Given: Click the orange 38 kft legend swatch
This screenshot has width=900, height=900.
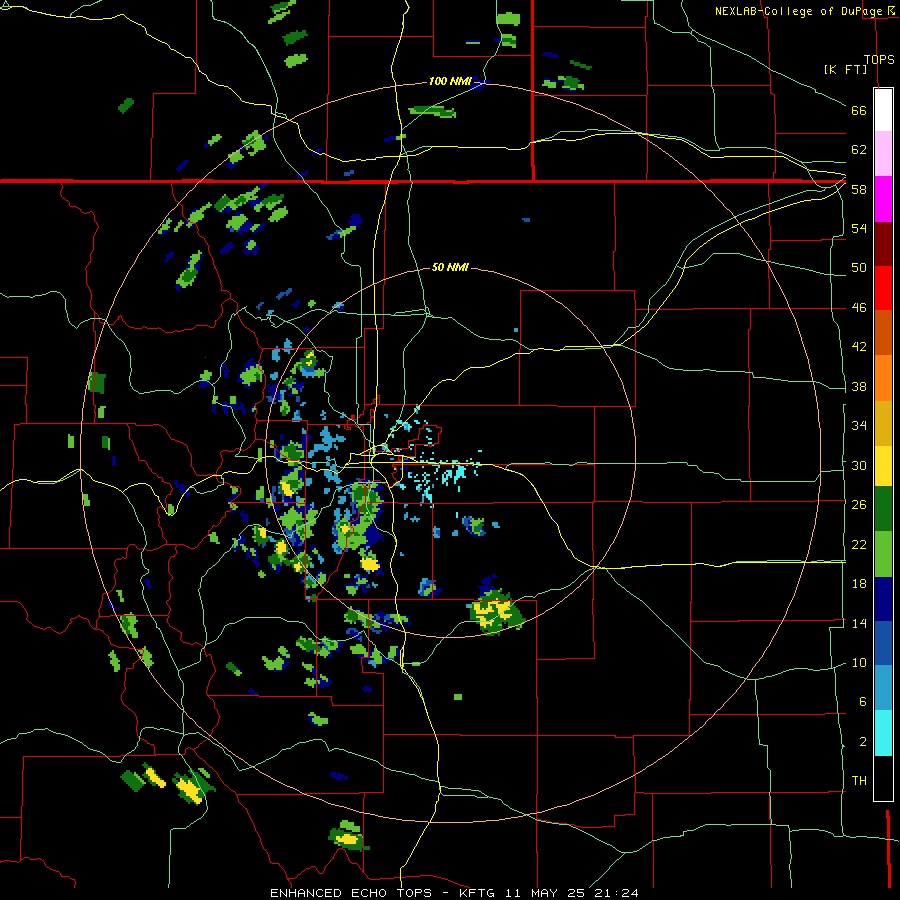Looking at the screenshot, I should tap(883, 378).
